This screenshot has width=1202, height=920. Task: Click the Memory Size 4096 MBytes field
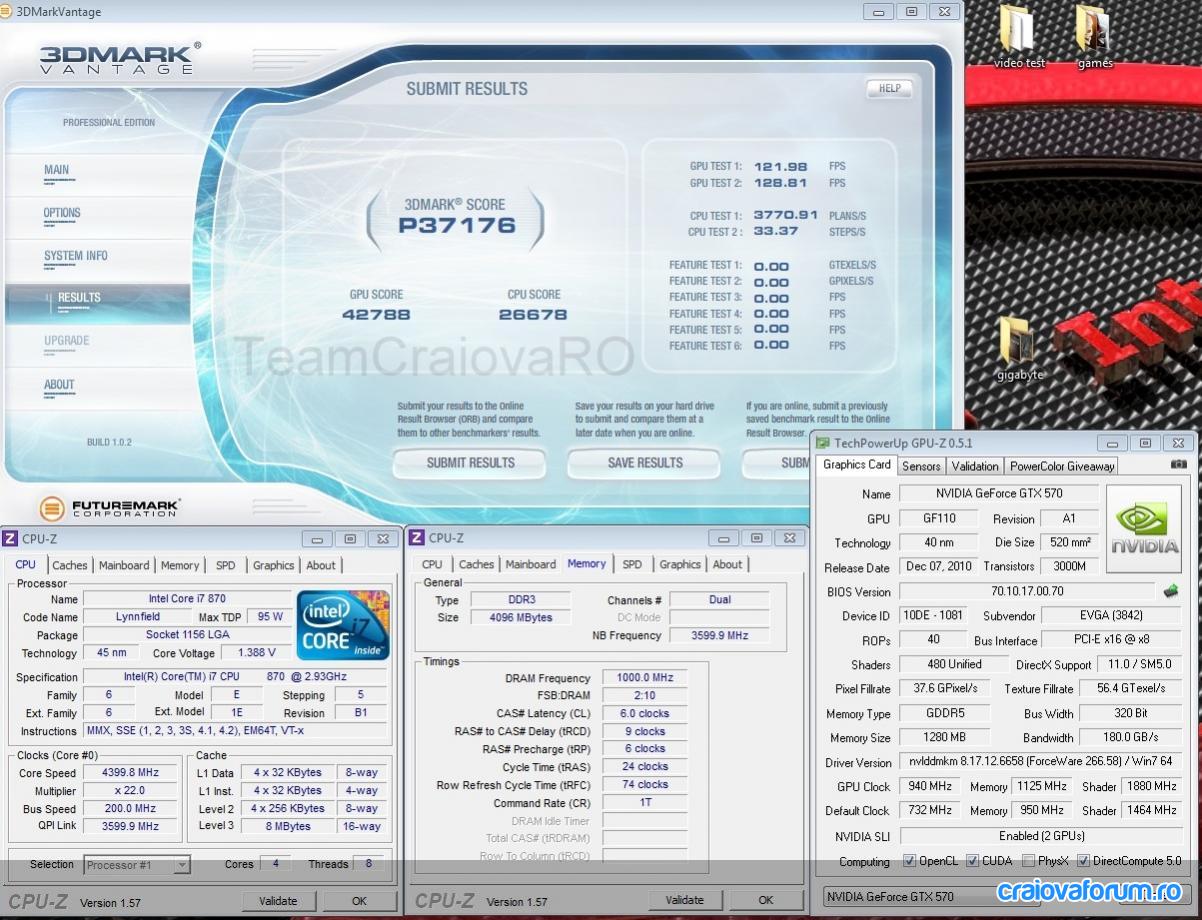519,618
